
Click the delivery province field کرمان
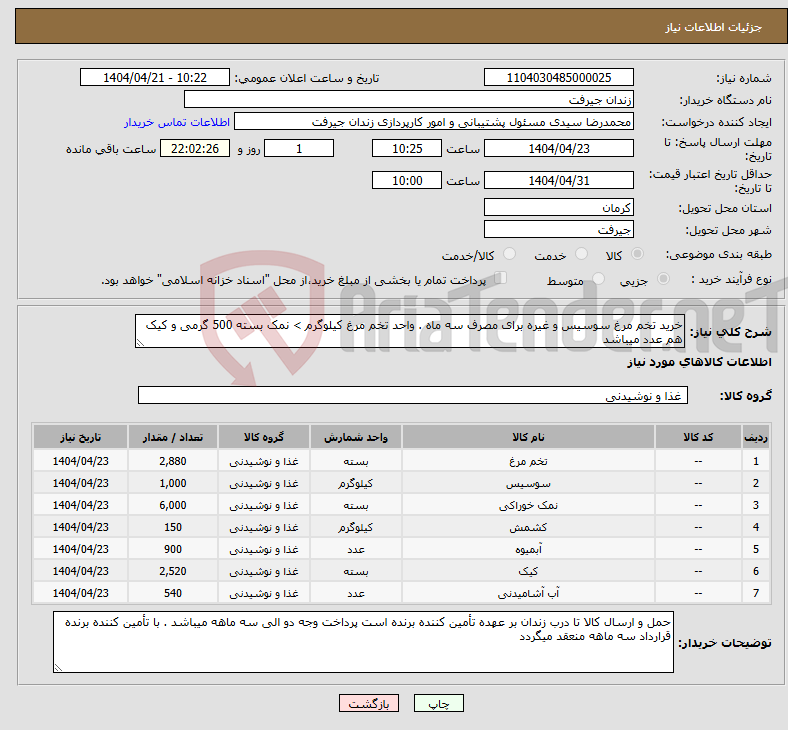pos(558,207)
